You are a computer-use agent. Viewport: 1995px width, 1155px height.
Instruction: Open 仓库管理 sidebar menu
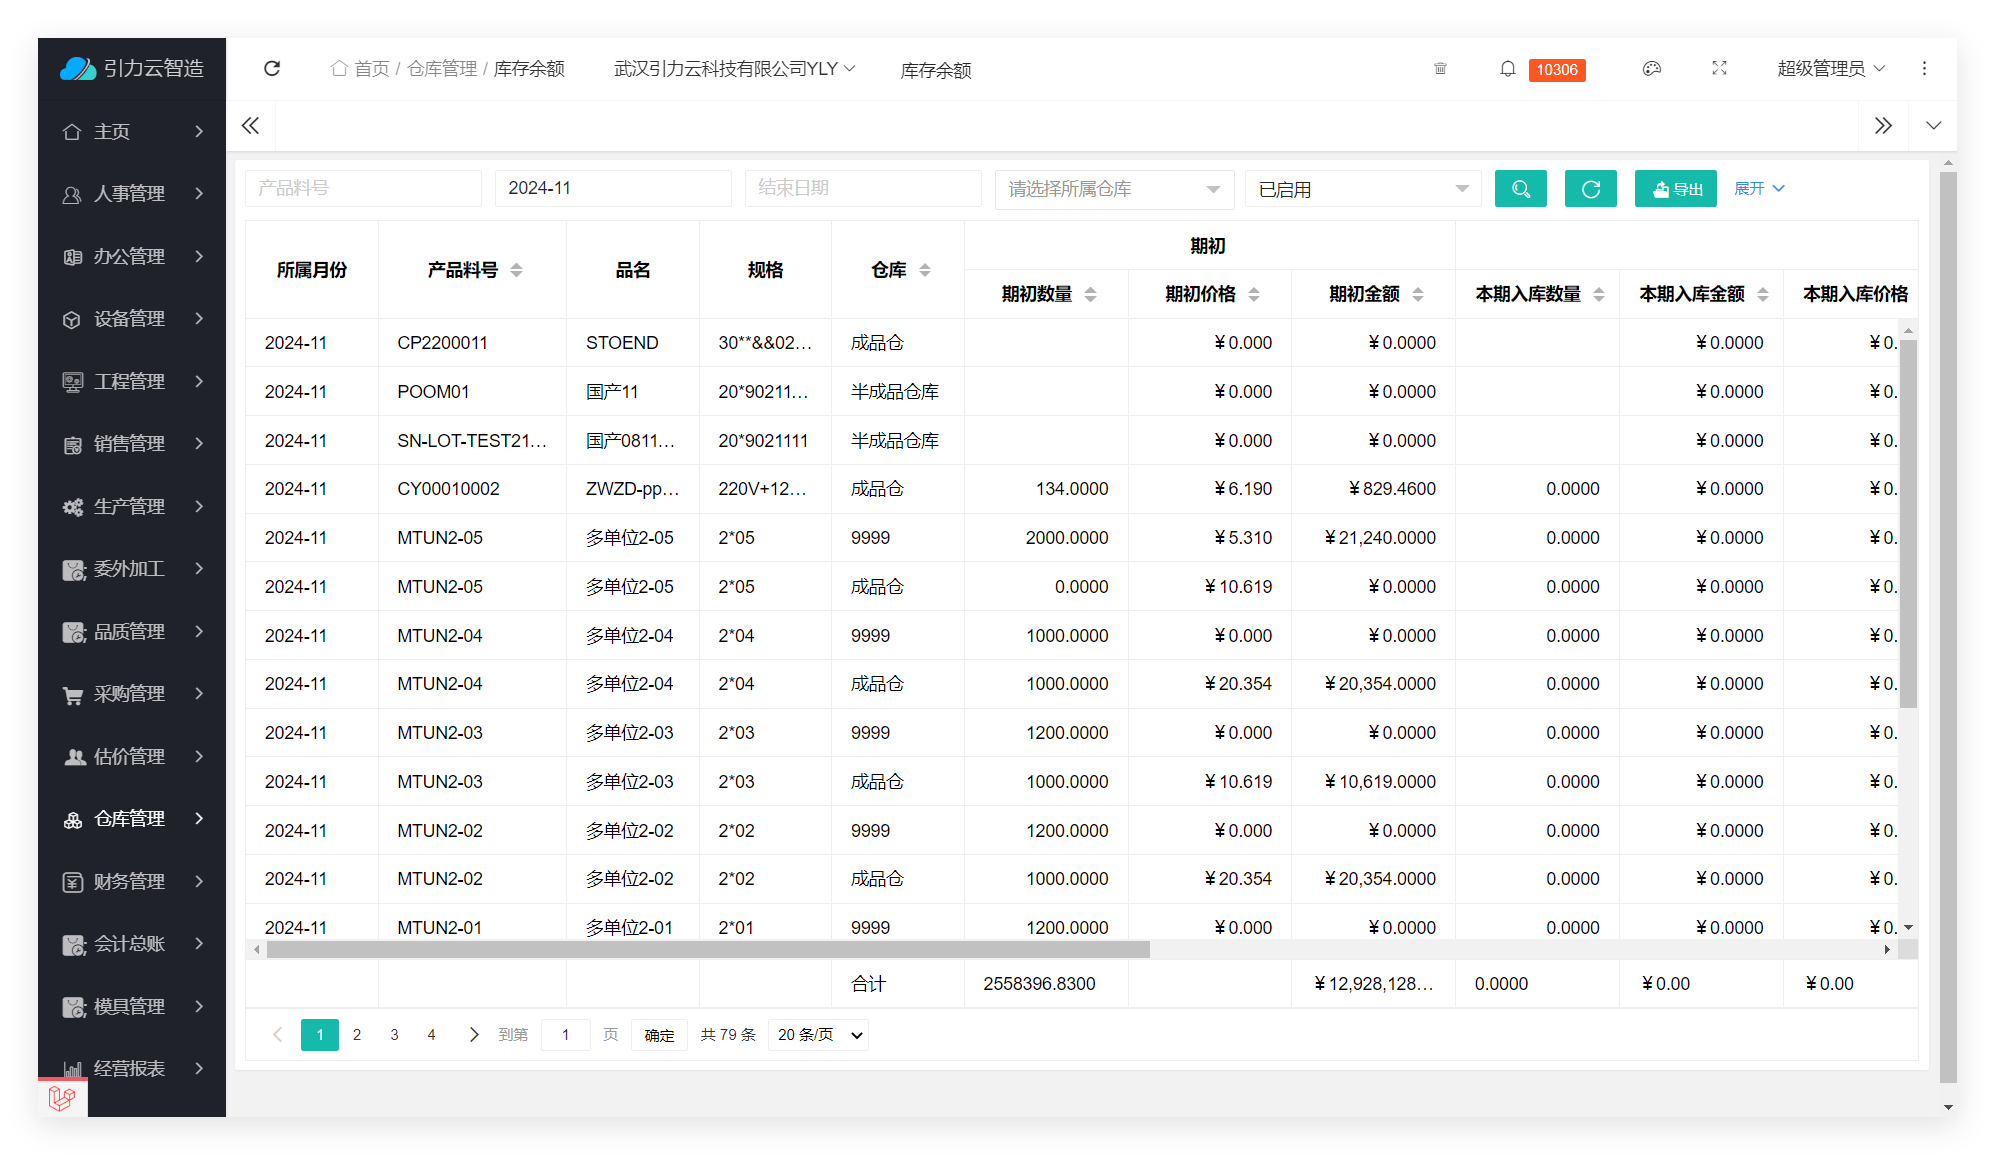(x=130, y=819)
